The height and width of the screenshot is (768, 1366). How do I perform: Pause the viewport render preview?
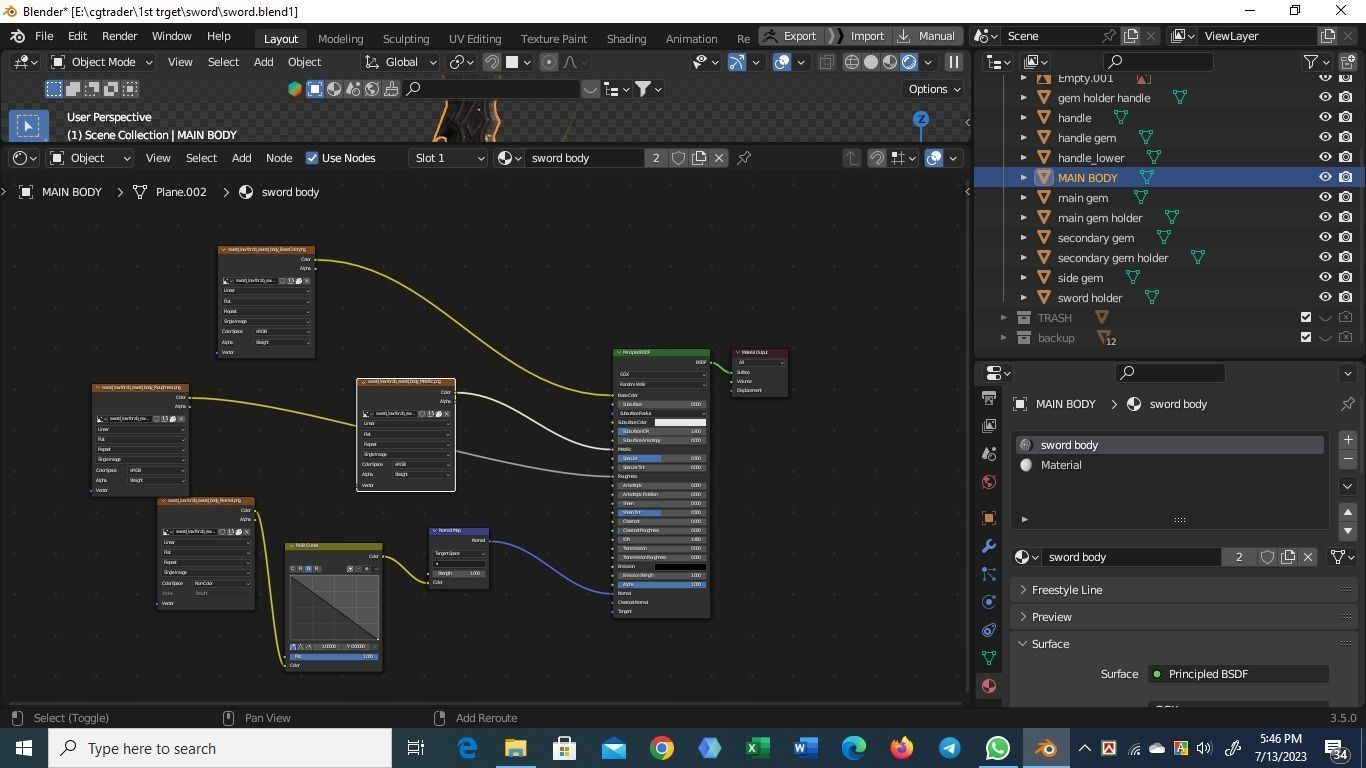(954, 62)
